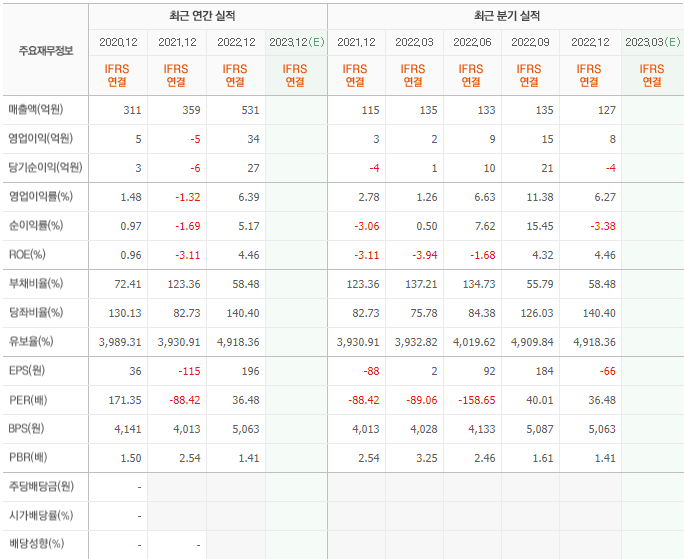
Task: Click the 영업이익률(%) row label
Action: click(x=41, y=197)
